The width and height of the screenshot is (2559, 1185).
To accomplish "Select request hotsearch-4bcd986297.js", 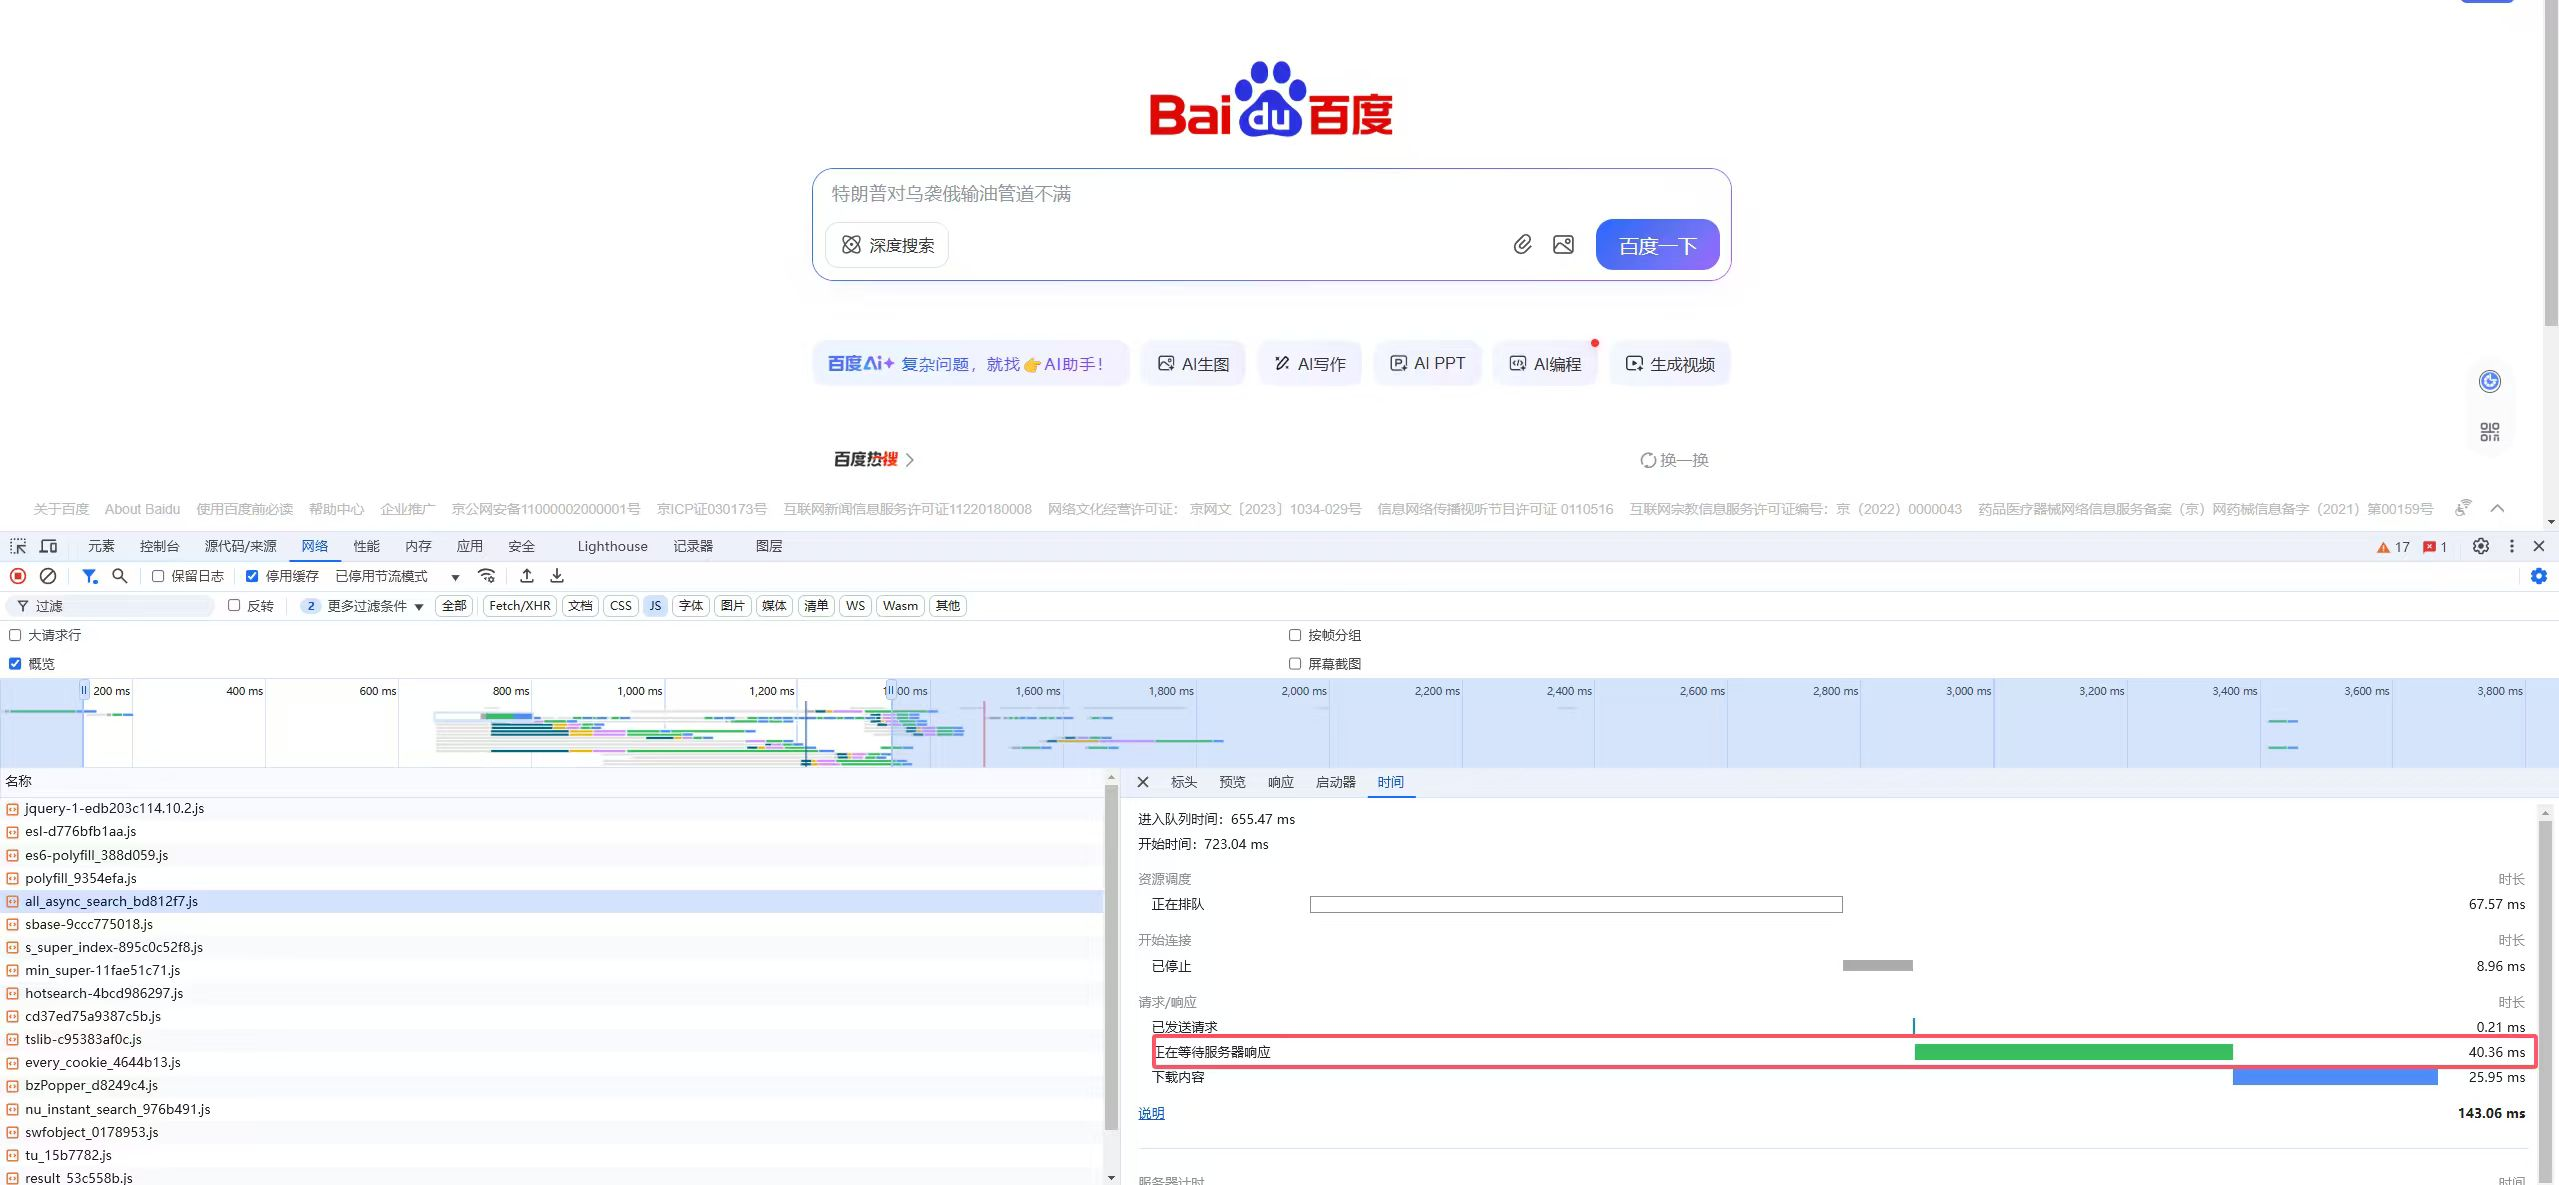I will pyautogui.click(x=551, y=993).
